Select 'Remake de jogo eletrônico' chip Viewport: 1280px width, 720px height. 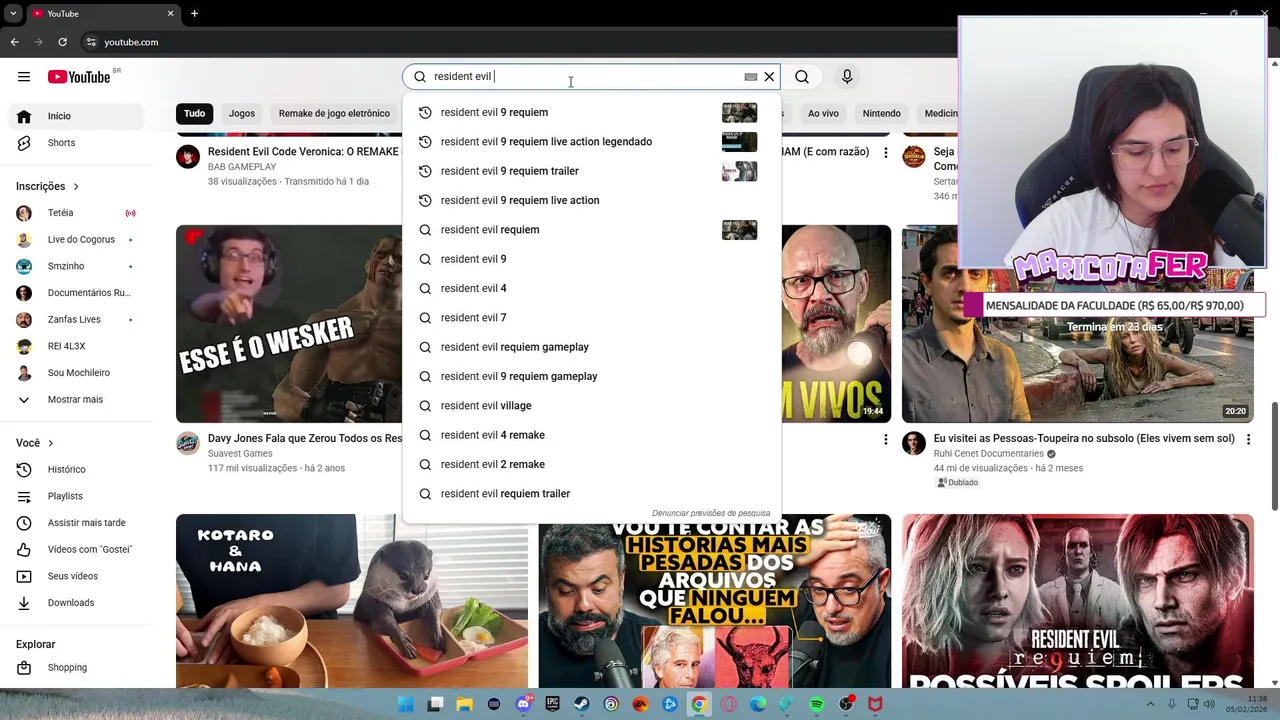(334, 113)
